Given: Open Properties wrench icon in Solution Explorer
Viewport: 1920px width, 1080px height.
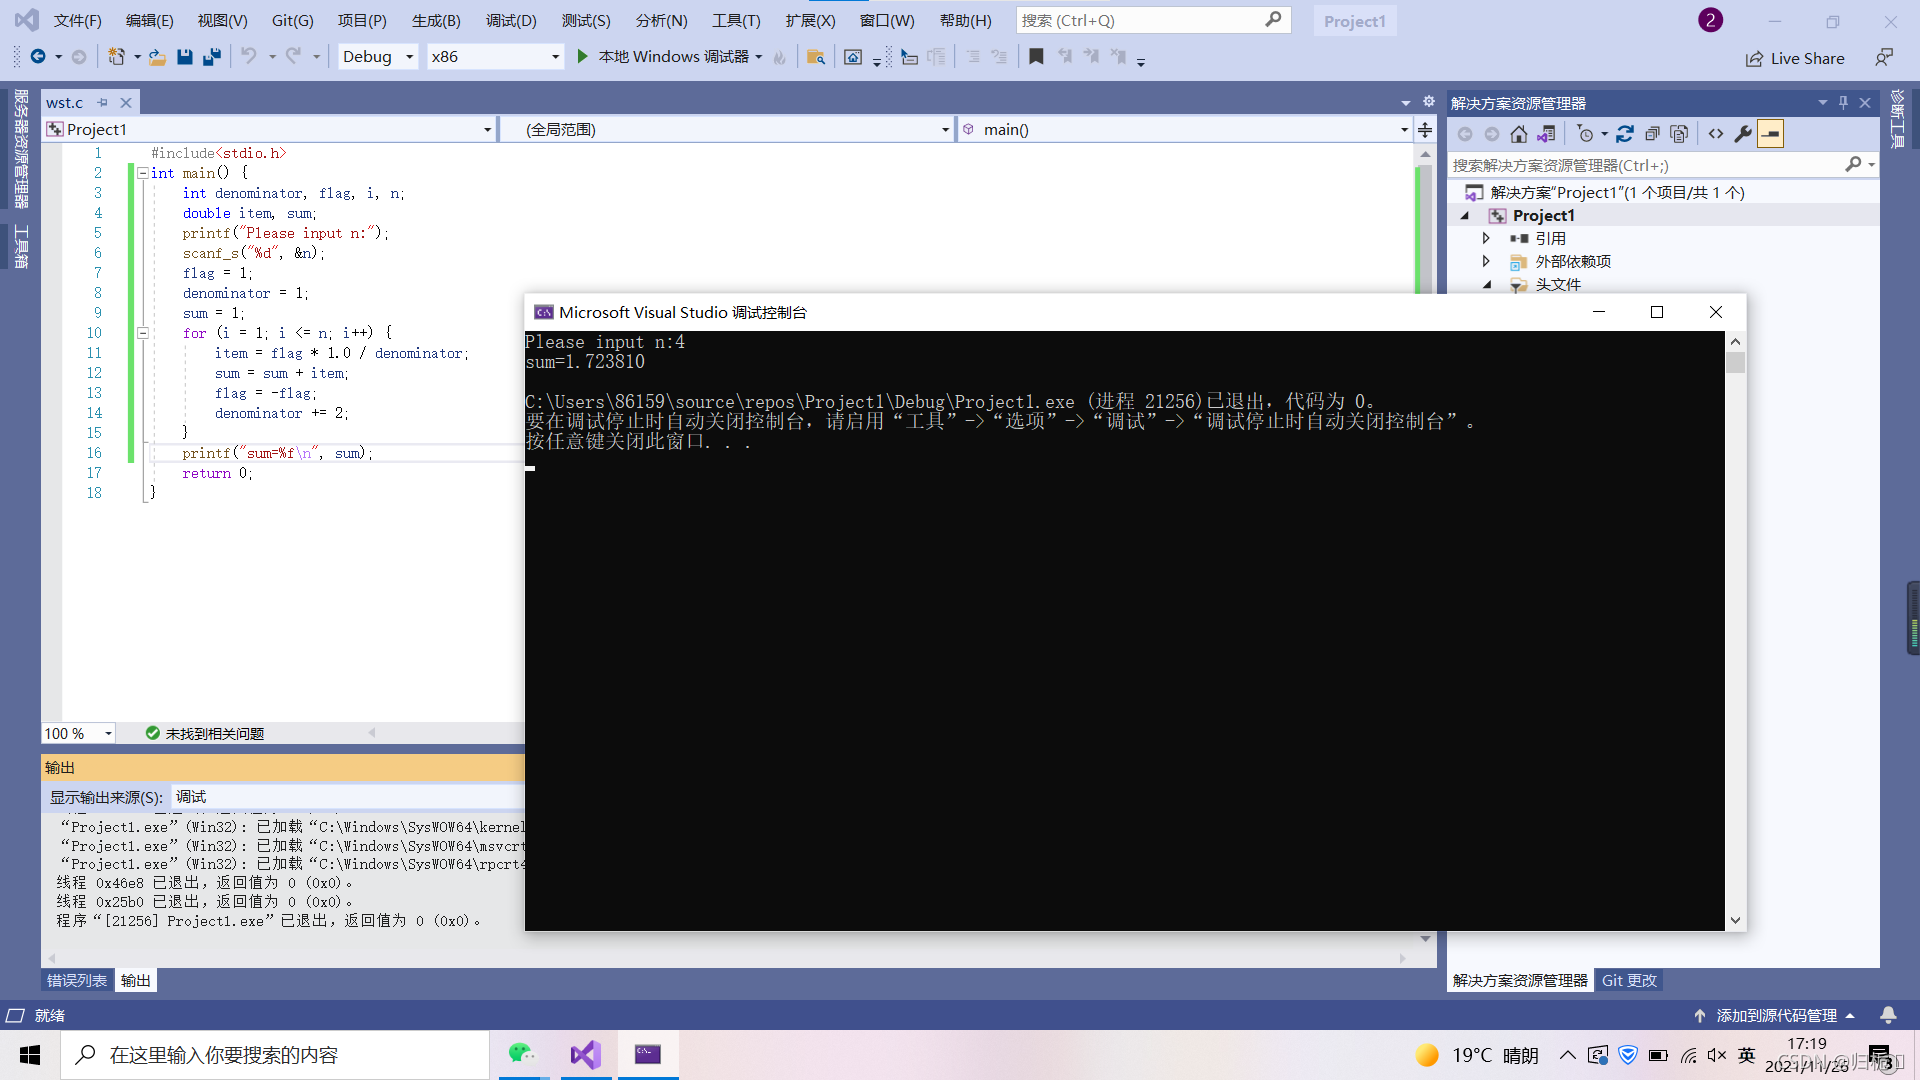Looking at the screenshot, I should (1743, 134).
